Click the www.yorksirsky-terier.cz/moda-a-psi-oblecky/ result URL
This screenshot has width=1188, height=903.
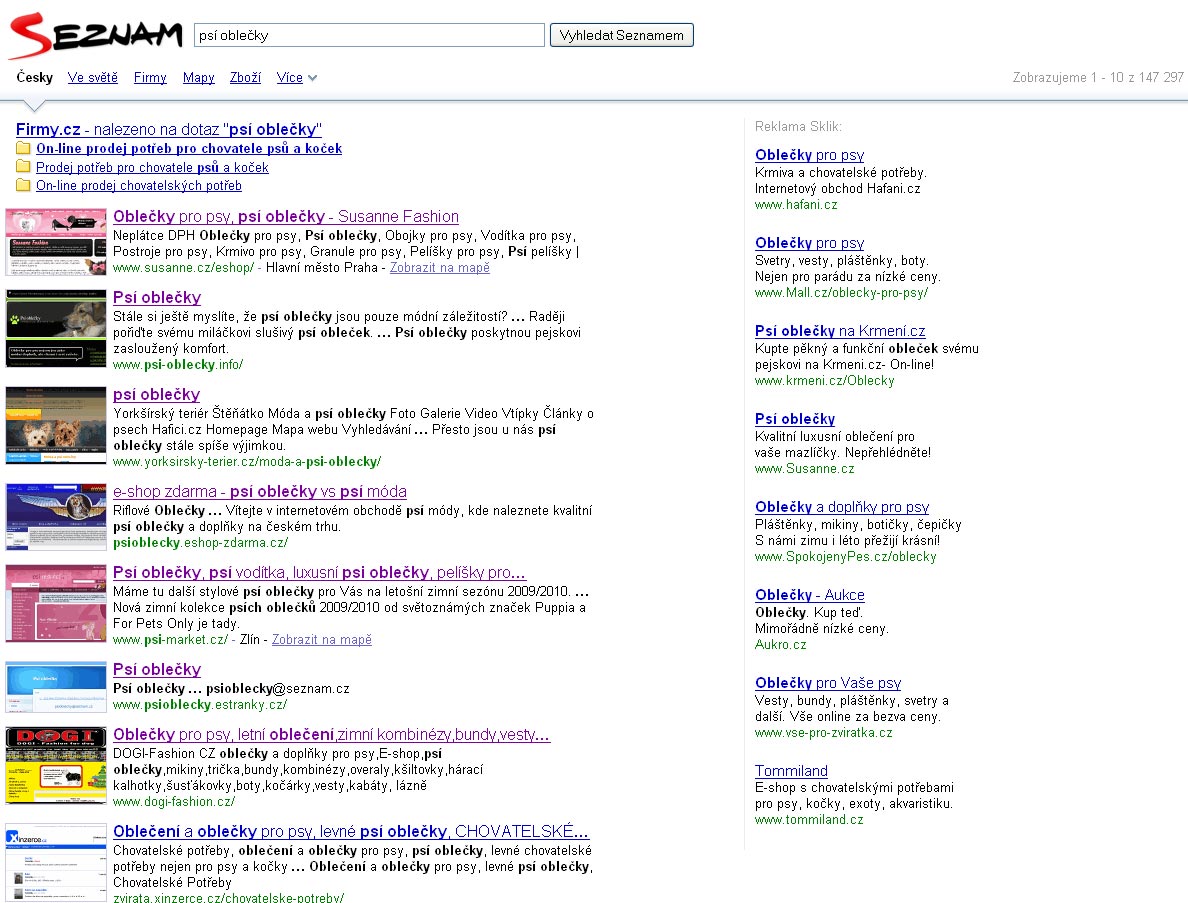click(x=247, y=461)
